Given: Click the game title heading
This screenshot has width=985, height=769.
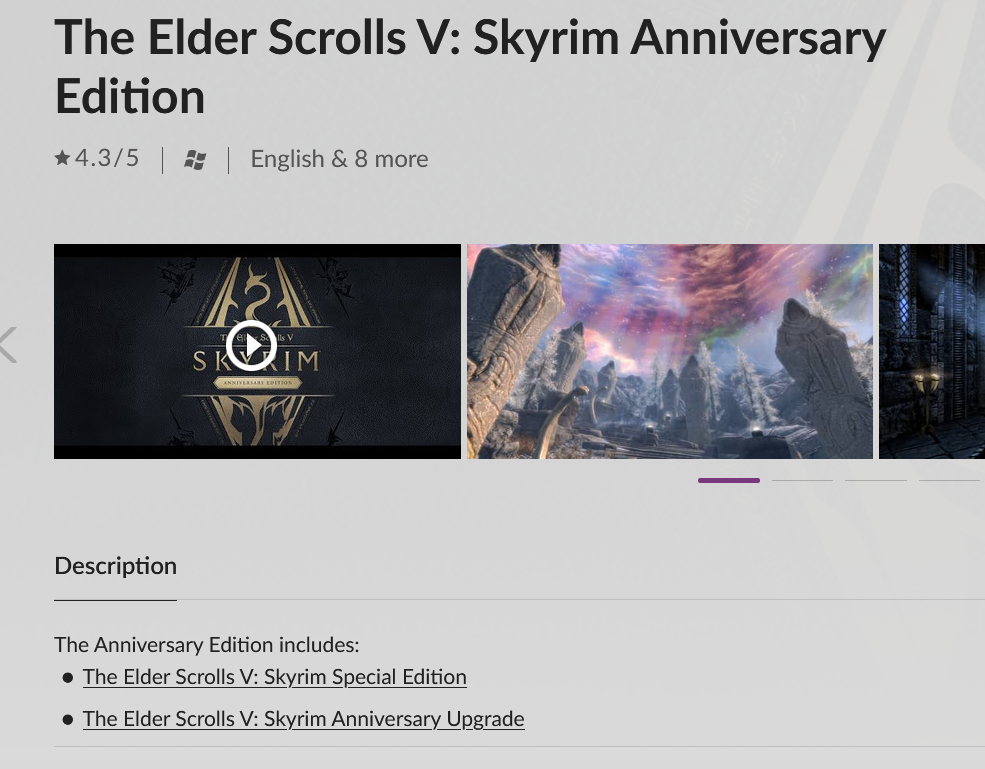Looking at the screenshot, I should pos(470,66).
